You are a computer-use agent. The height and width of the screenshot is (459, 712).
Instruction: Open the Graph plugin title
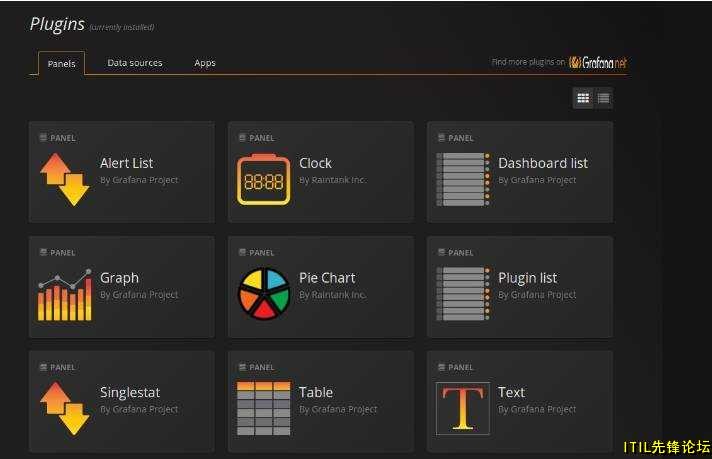[119, 278]
